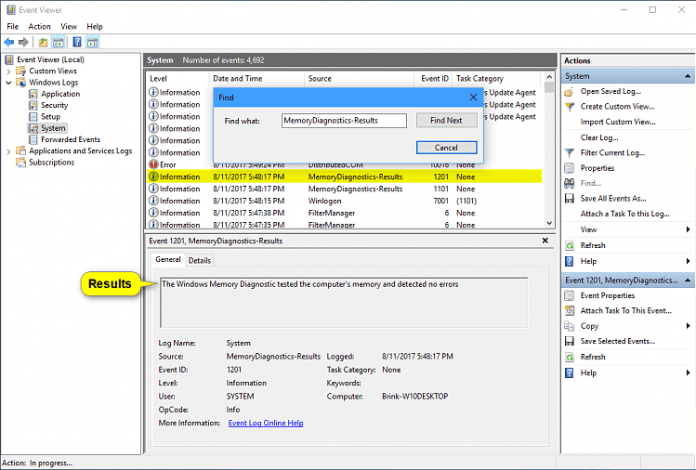Click the Forward arrow toolbar icon
Screen dimensions: 696x470
[x=23, y=42]
